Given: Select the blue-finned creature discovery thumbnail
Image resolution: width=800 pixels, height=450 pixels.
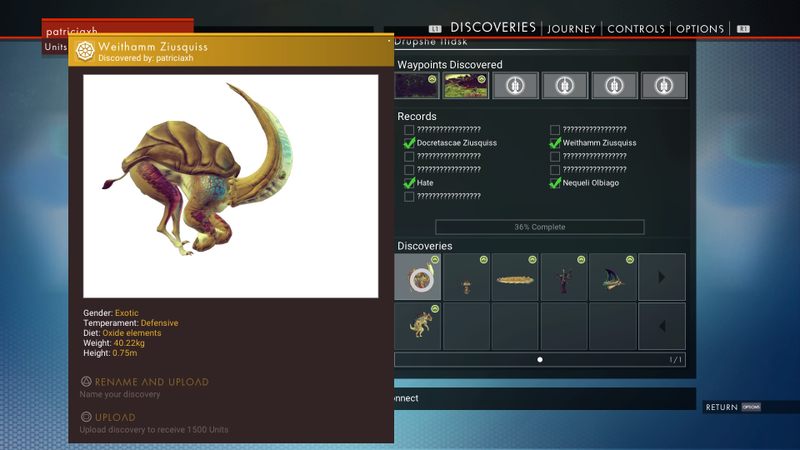Looking at the screenshot, I should [x=613, y=277].
